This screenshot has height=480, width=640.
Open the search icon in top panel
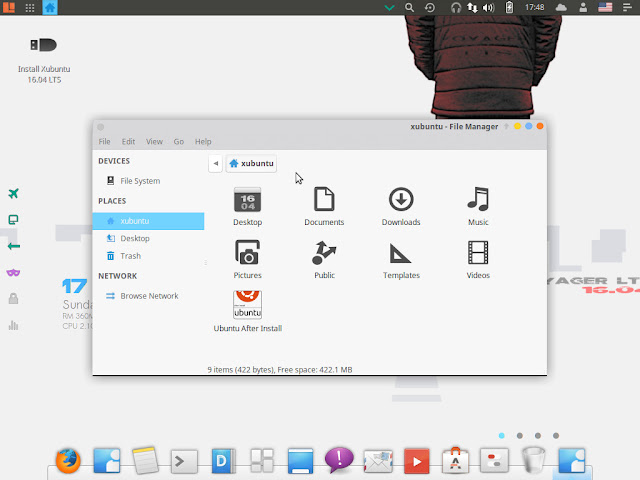(409, 7)
